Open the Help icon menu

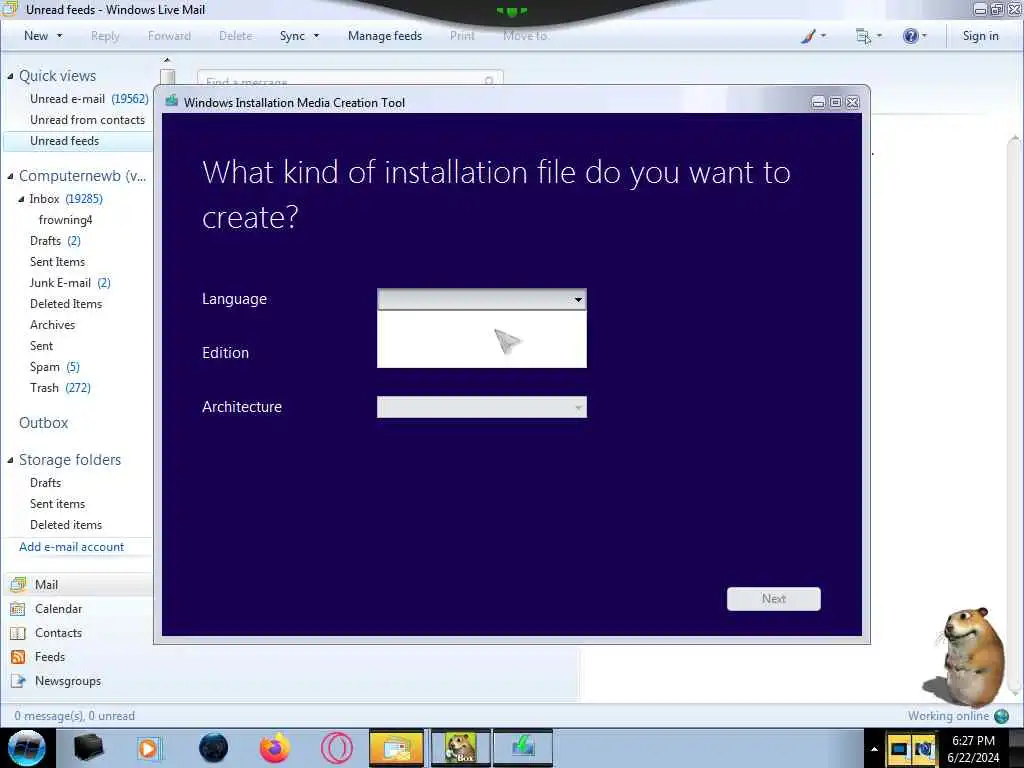click(914, 36)
